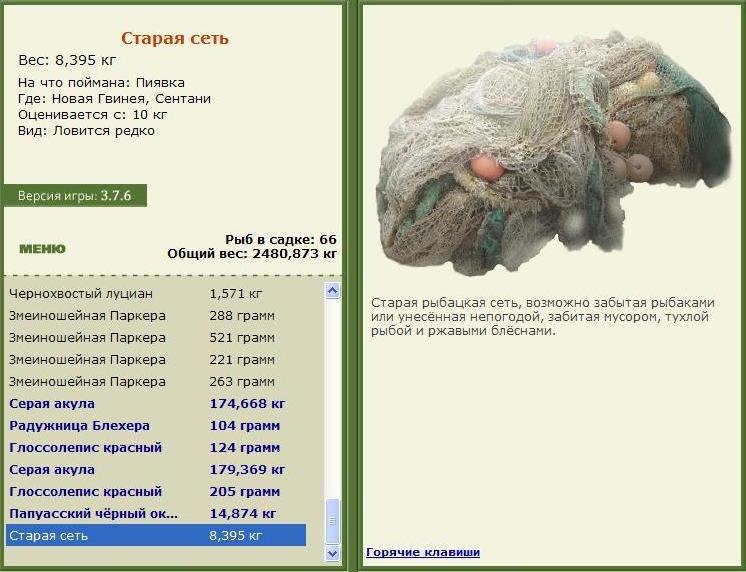Image resolution: width=746 pixels, height=572 pixels.
Task: Select Змеиношейная Паркера 521 грамм row
Action: pos(156,337)
